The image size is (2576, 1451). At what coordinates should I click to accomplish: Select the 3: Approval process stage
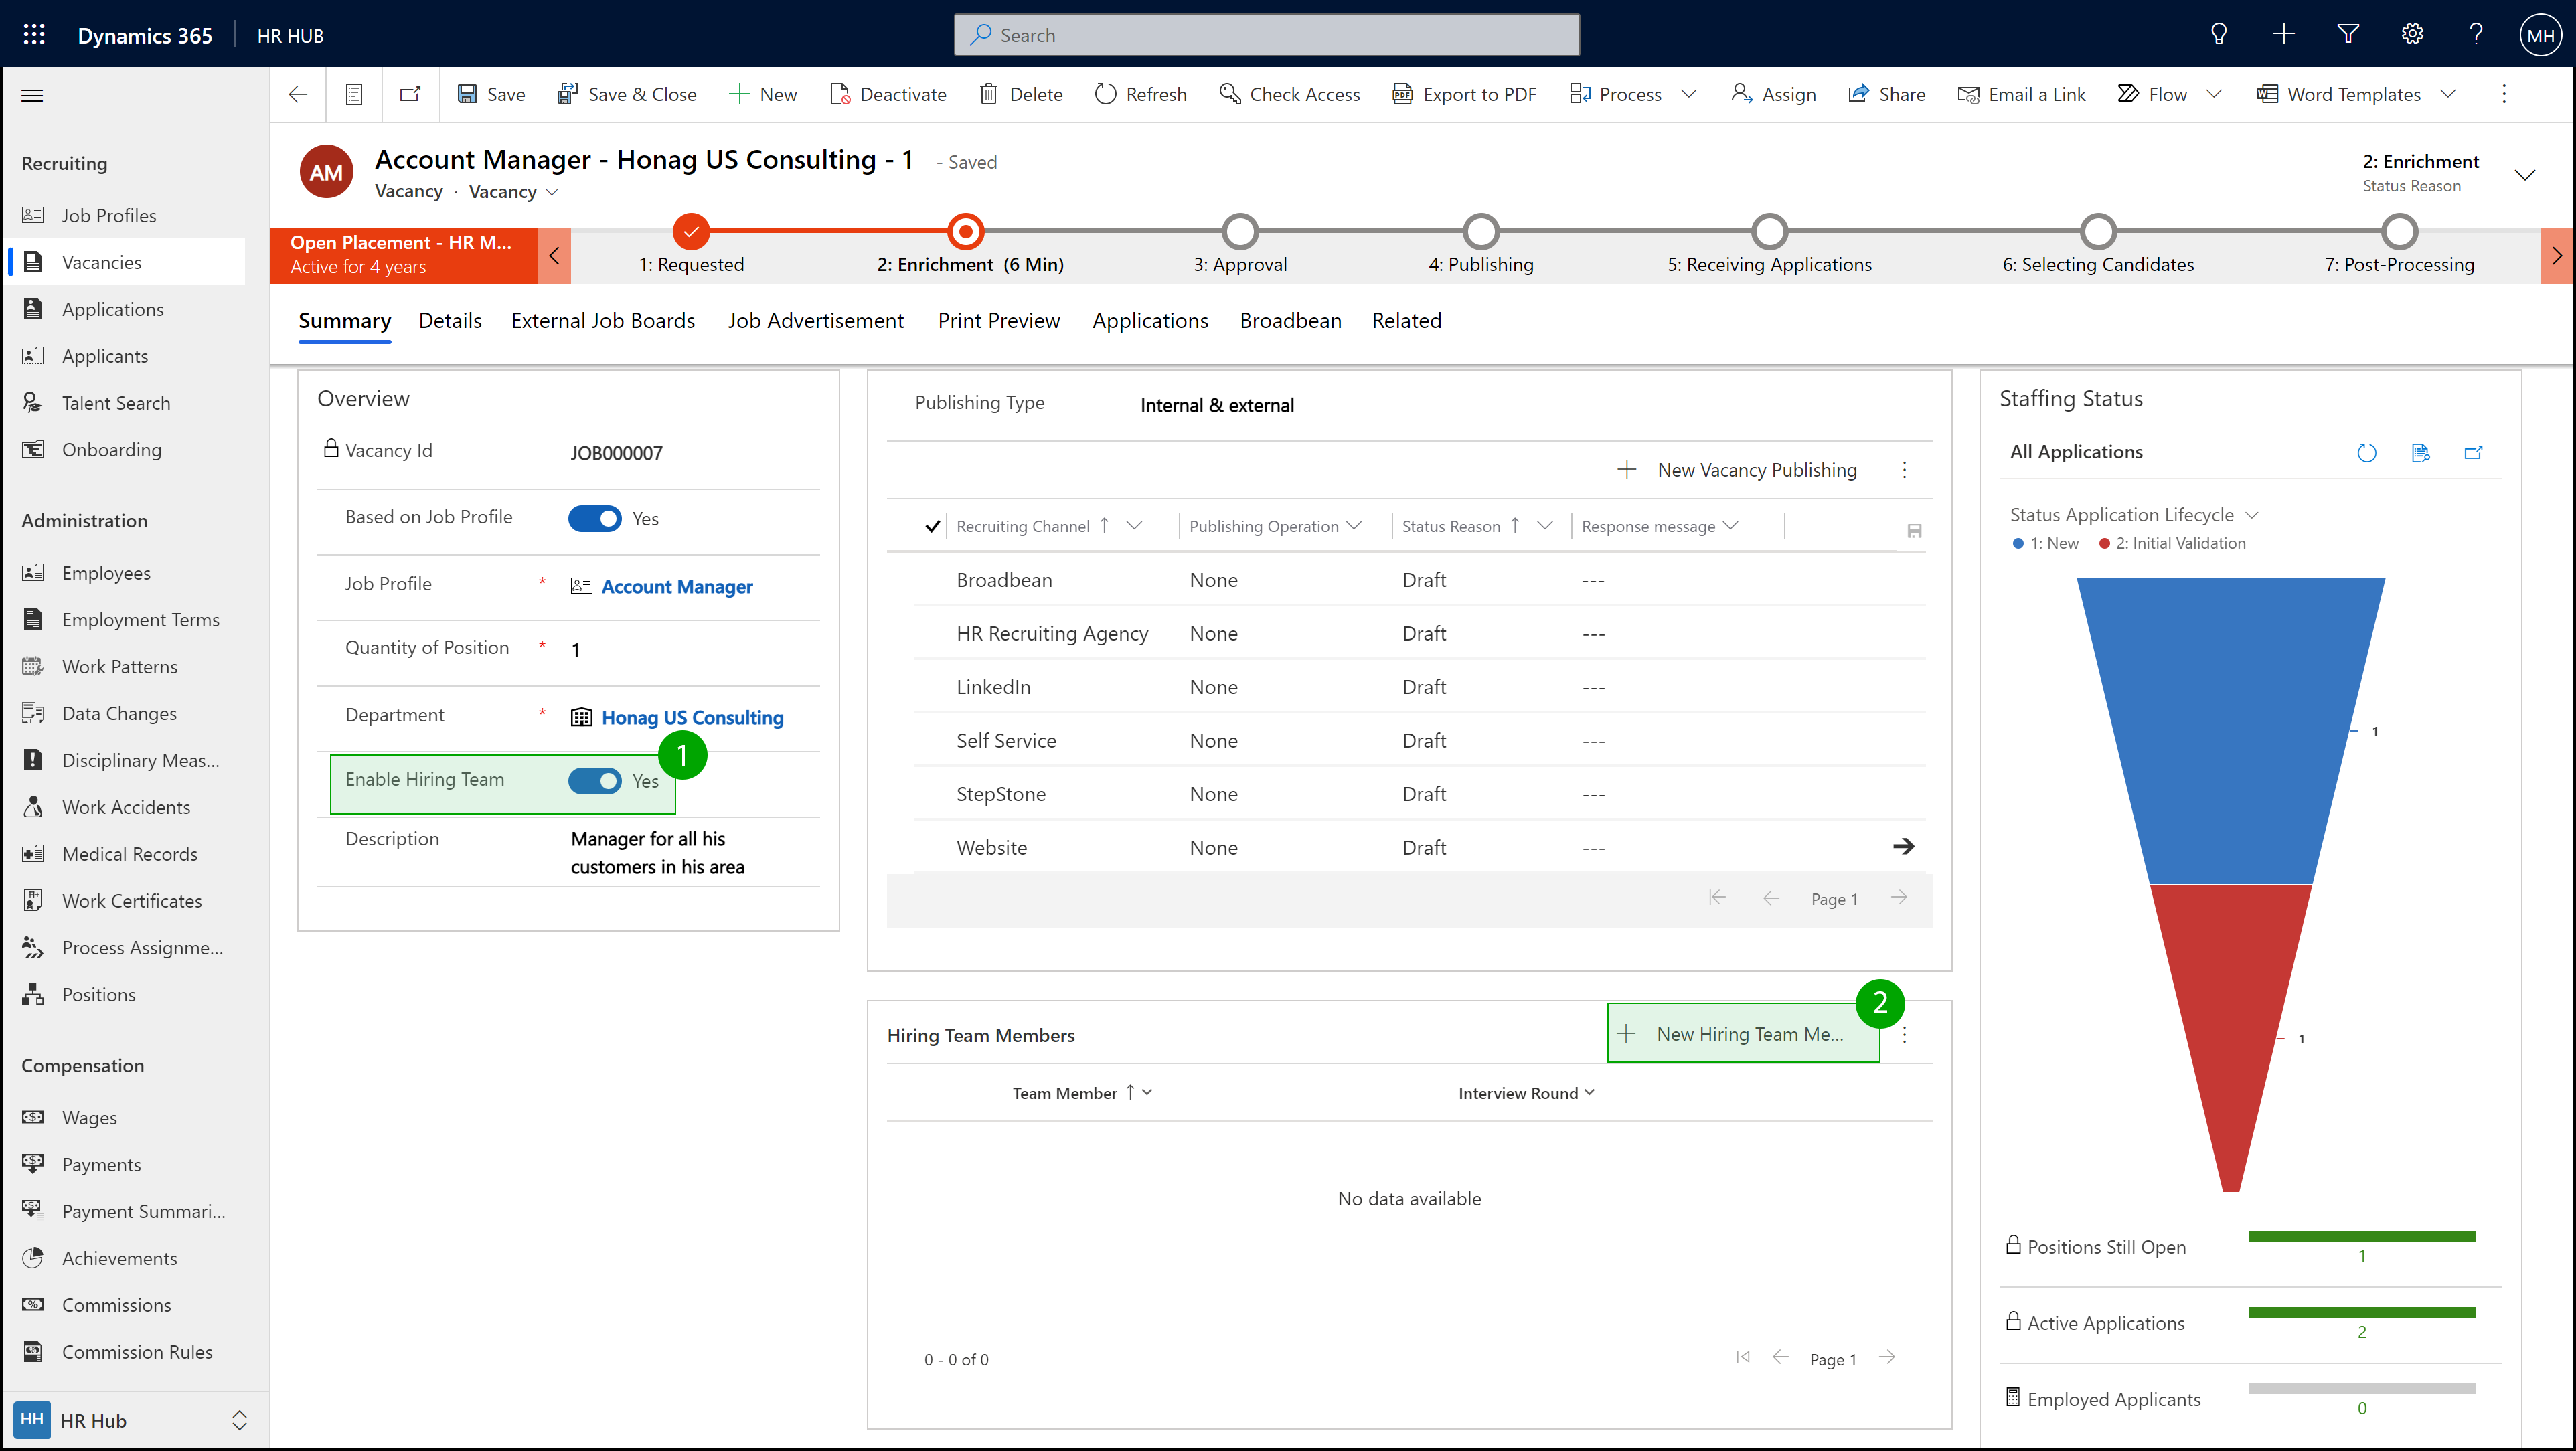coord(1240,232)
